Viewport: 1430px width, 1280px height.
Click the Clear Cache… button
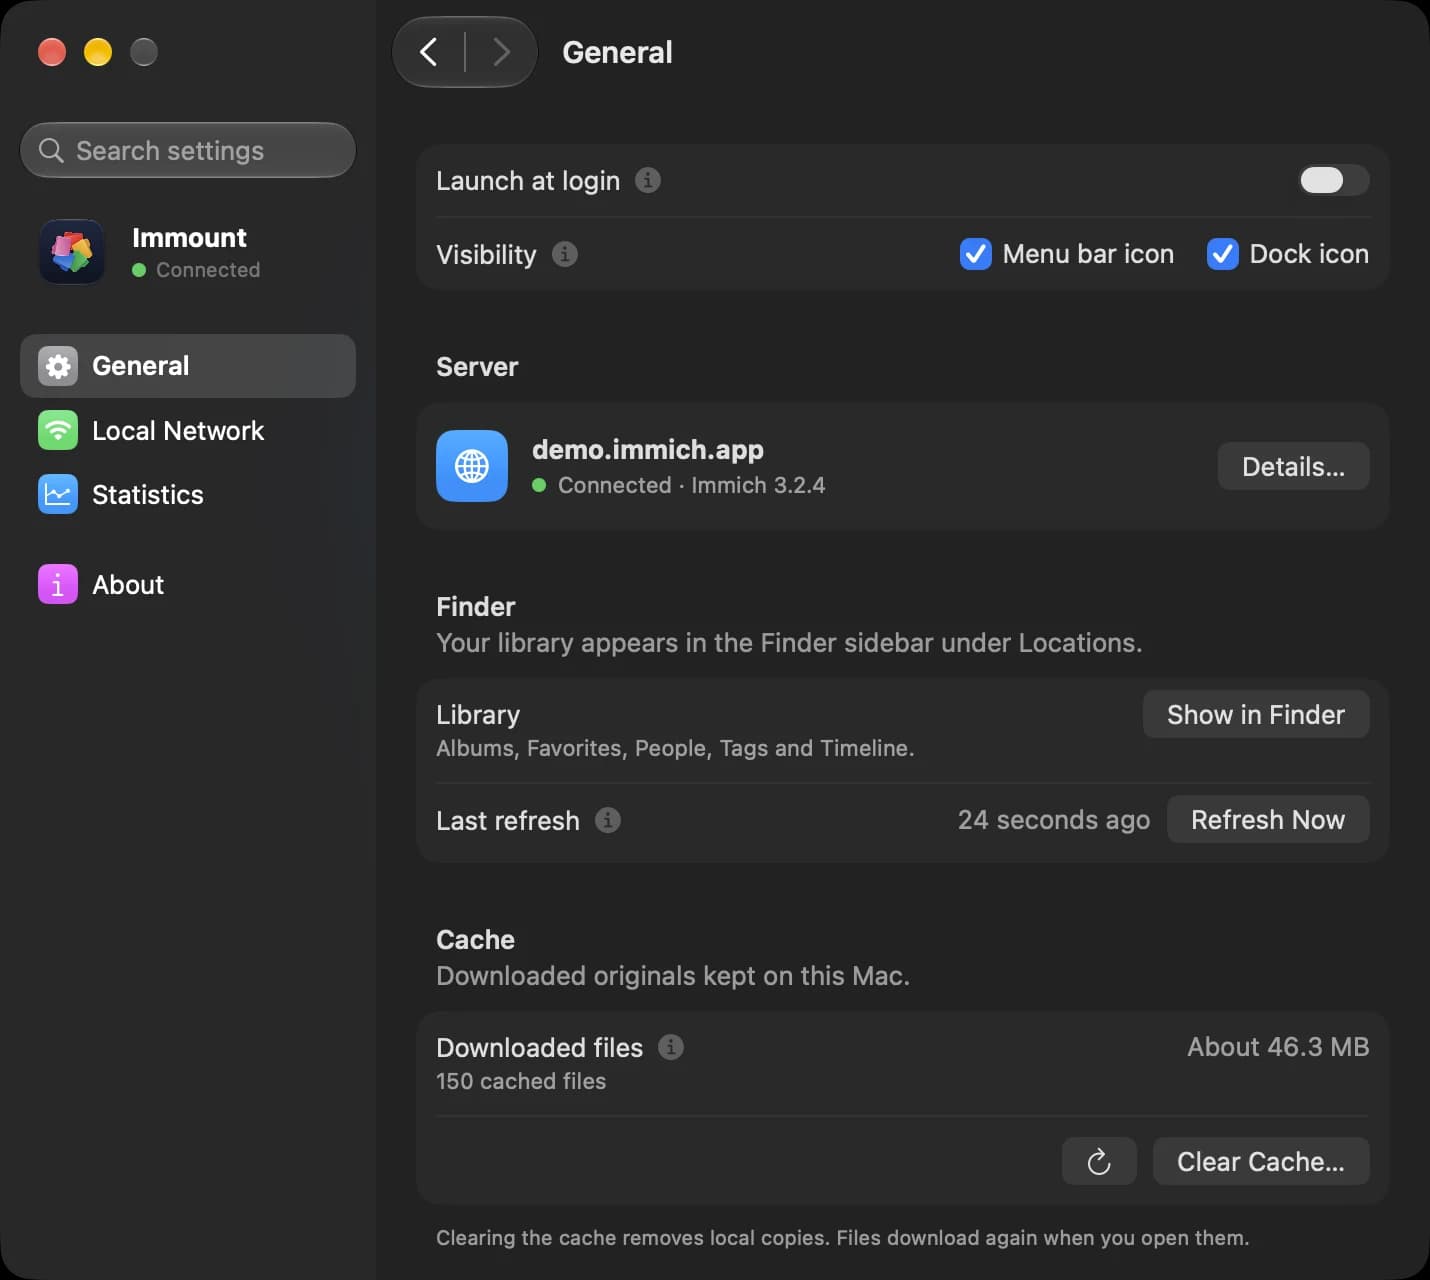pyautogui.click(x=1261, y=1161)
